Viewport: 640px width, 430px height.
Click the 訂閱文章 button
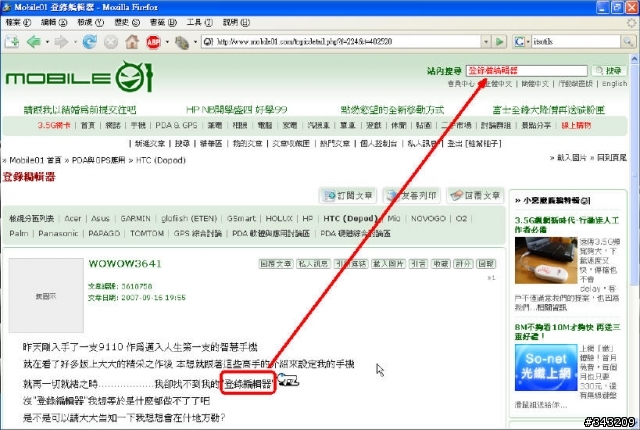pos(348,196)
